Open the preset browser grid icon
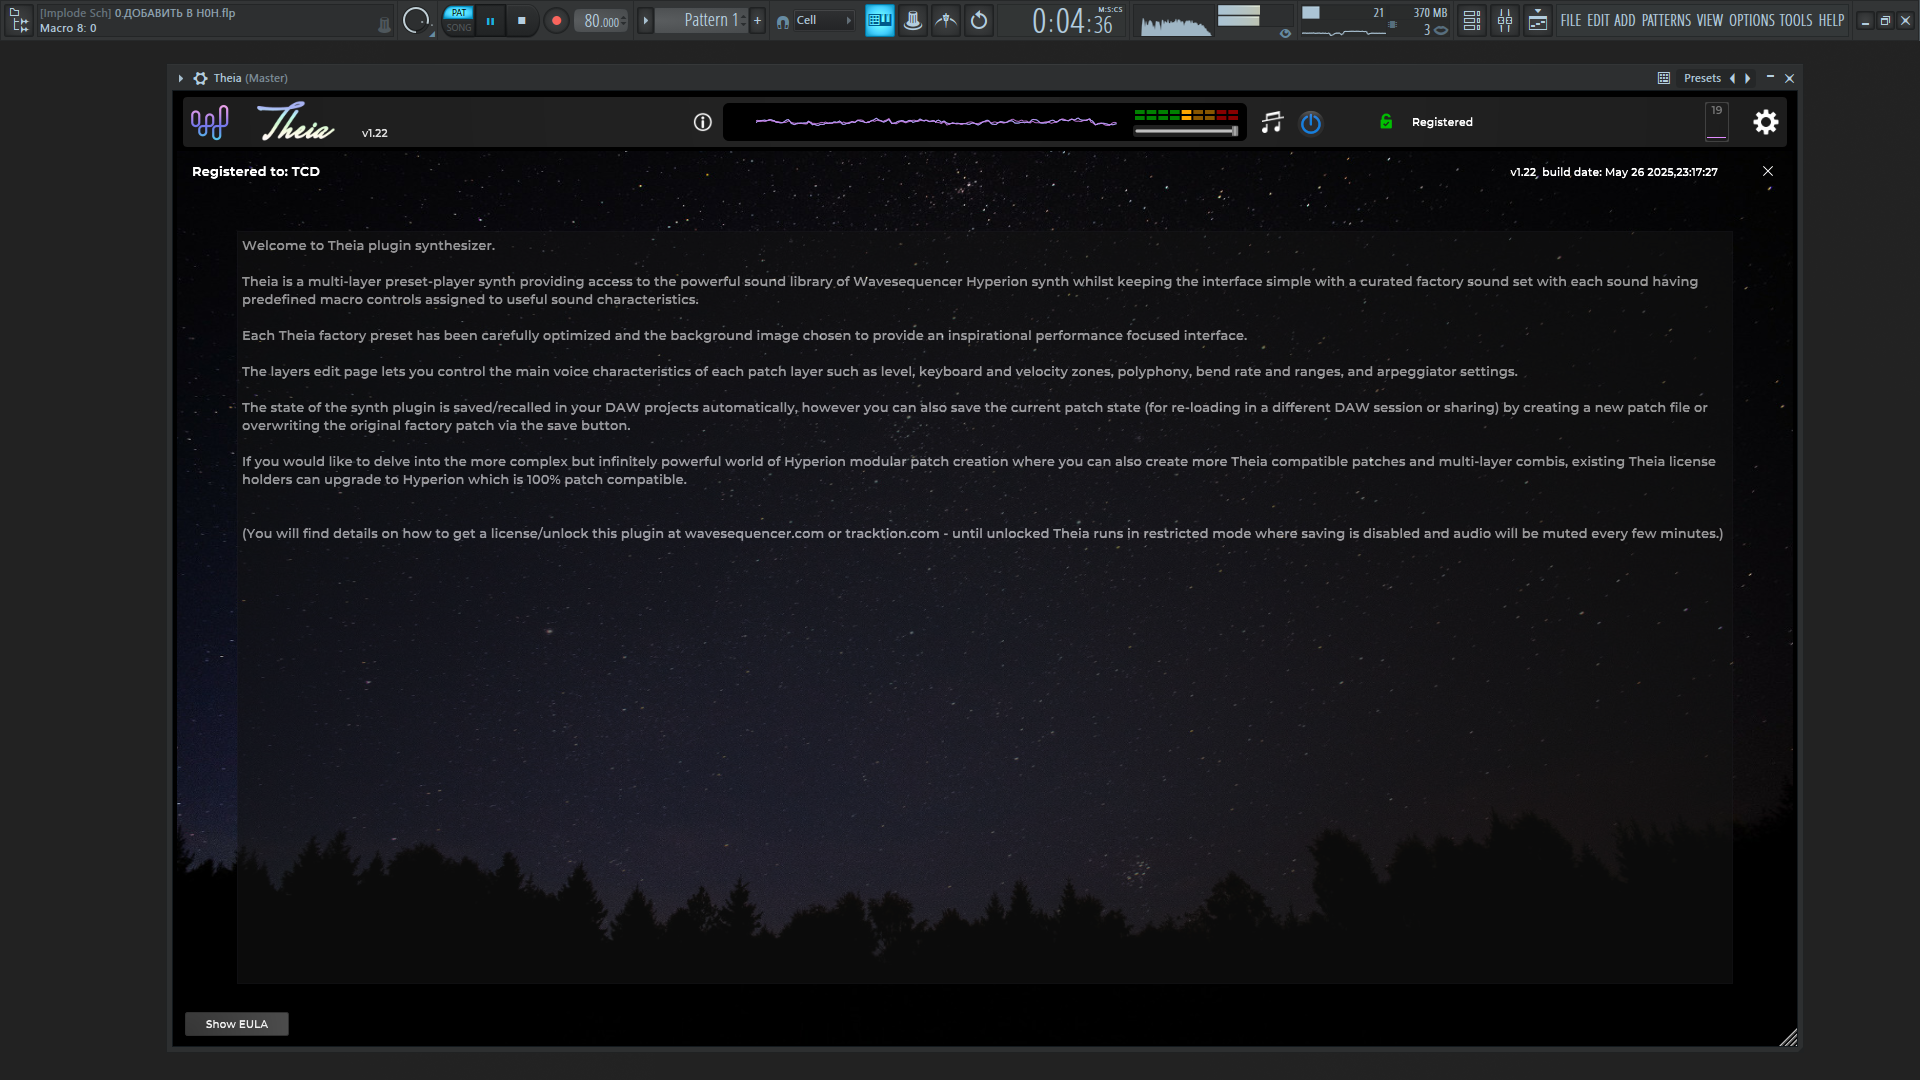1920x1080 pixels. (x=1664, y=78)
